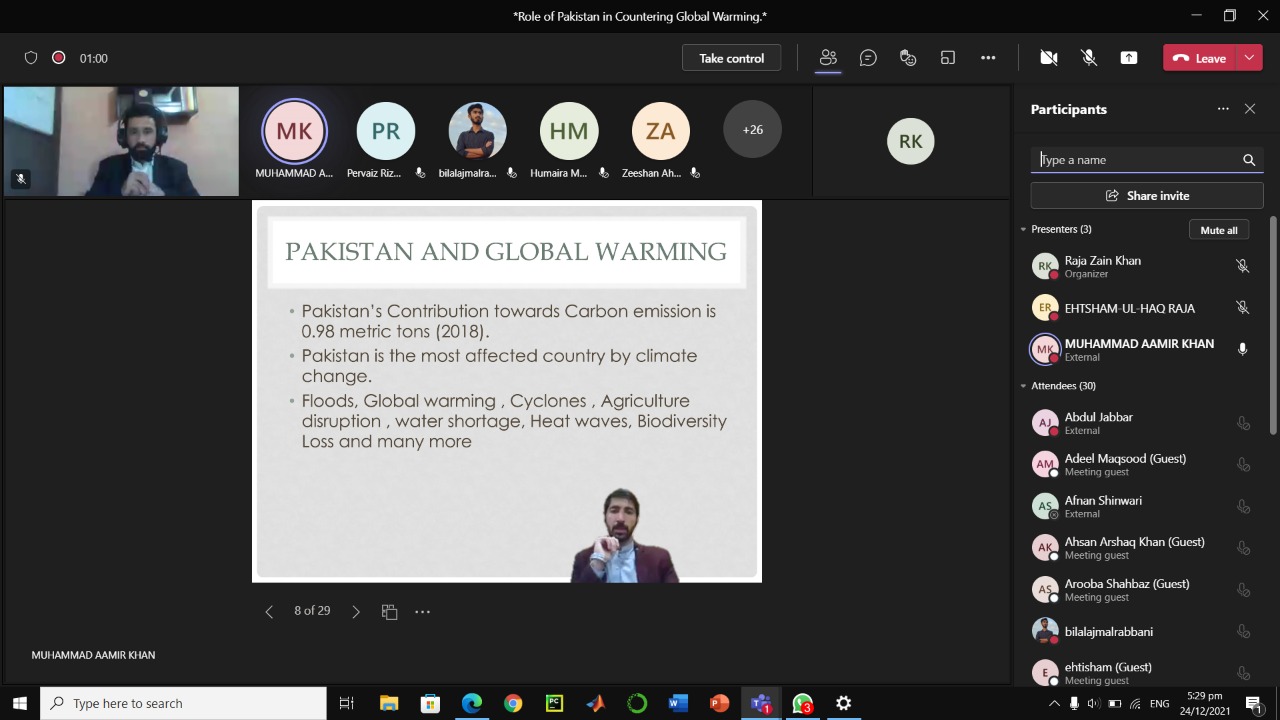
Task: Open more options in Participants panel header
Action: 1222,109
